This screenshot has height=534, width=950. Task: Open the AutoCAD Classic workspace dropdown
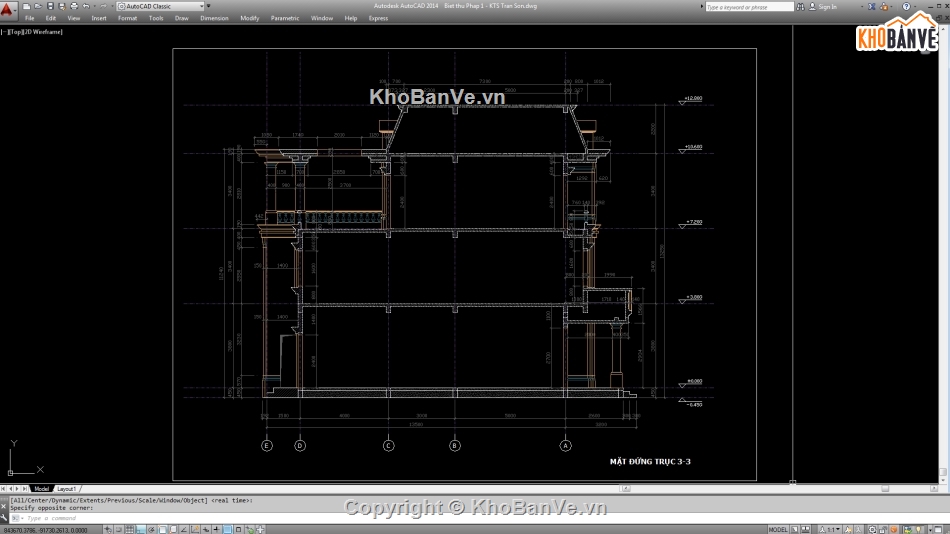(x=160, y=6)
